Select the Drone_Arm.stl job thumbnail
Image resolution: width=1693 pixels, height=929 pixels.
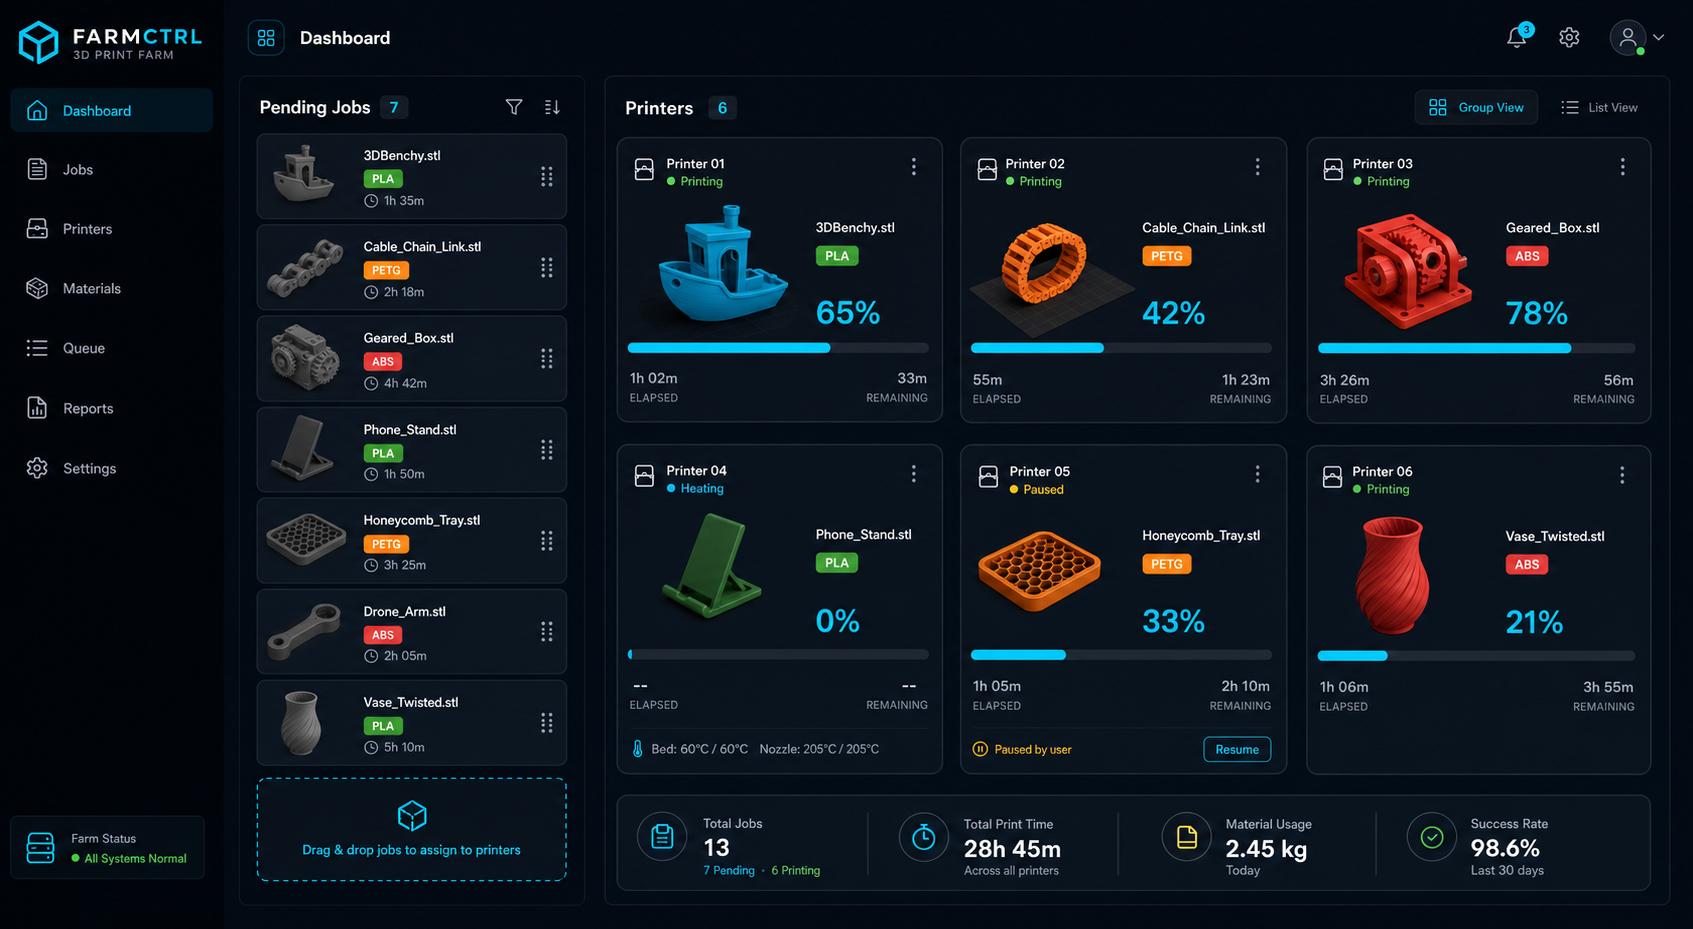click(305, 631)
